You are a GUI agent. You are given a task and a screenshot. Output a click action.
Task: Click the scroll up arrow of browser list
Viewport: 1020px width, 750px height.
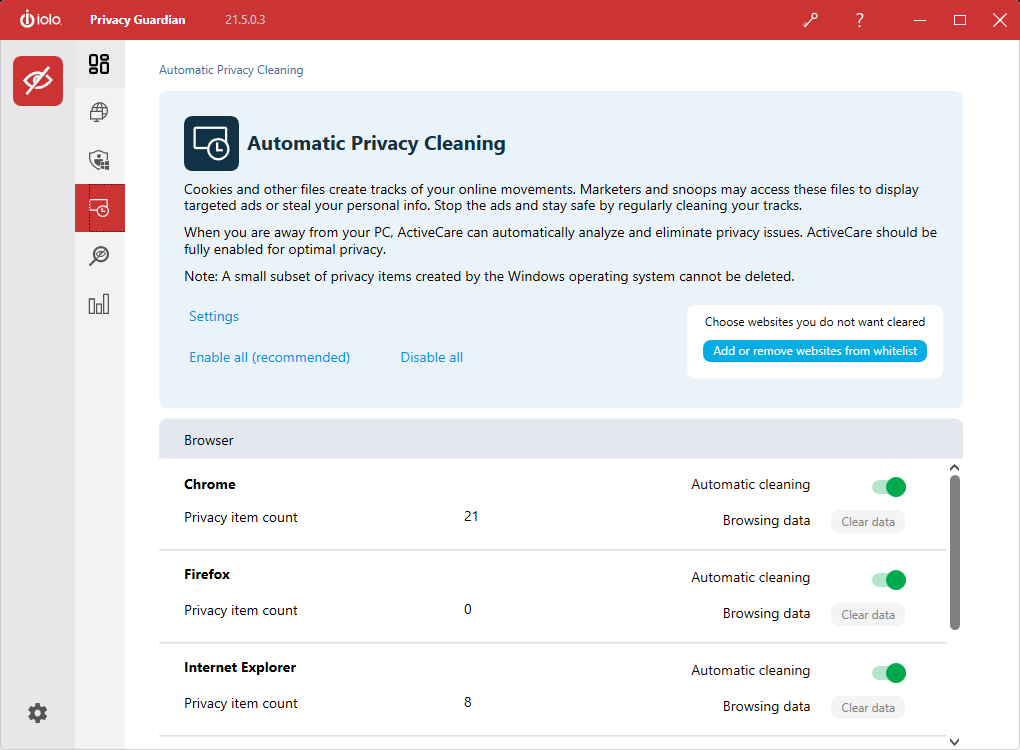[954, 468]
